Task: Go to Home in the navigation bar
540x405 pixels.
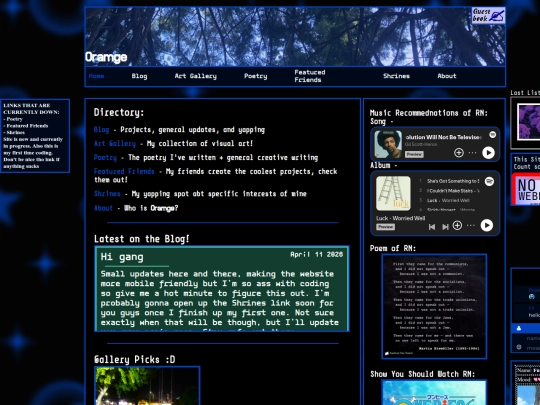Action: [96, 76]
